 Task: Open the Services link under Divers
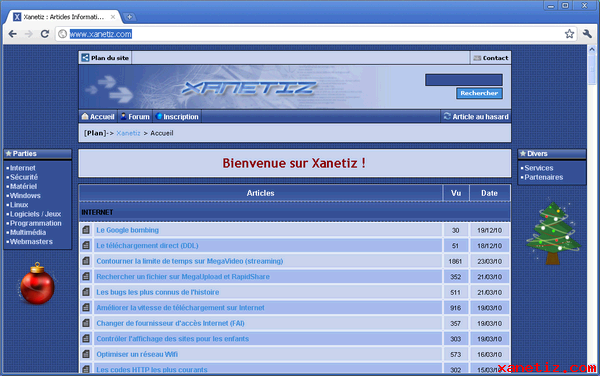pos(539,168)
